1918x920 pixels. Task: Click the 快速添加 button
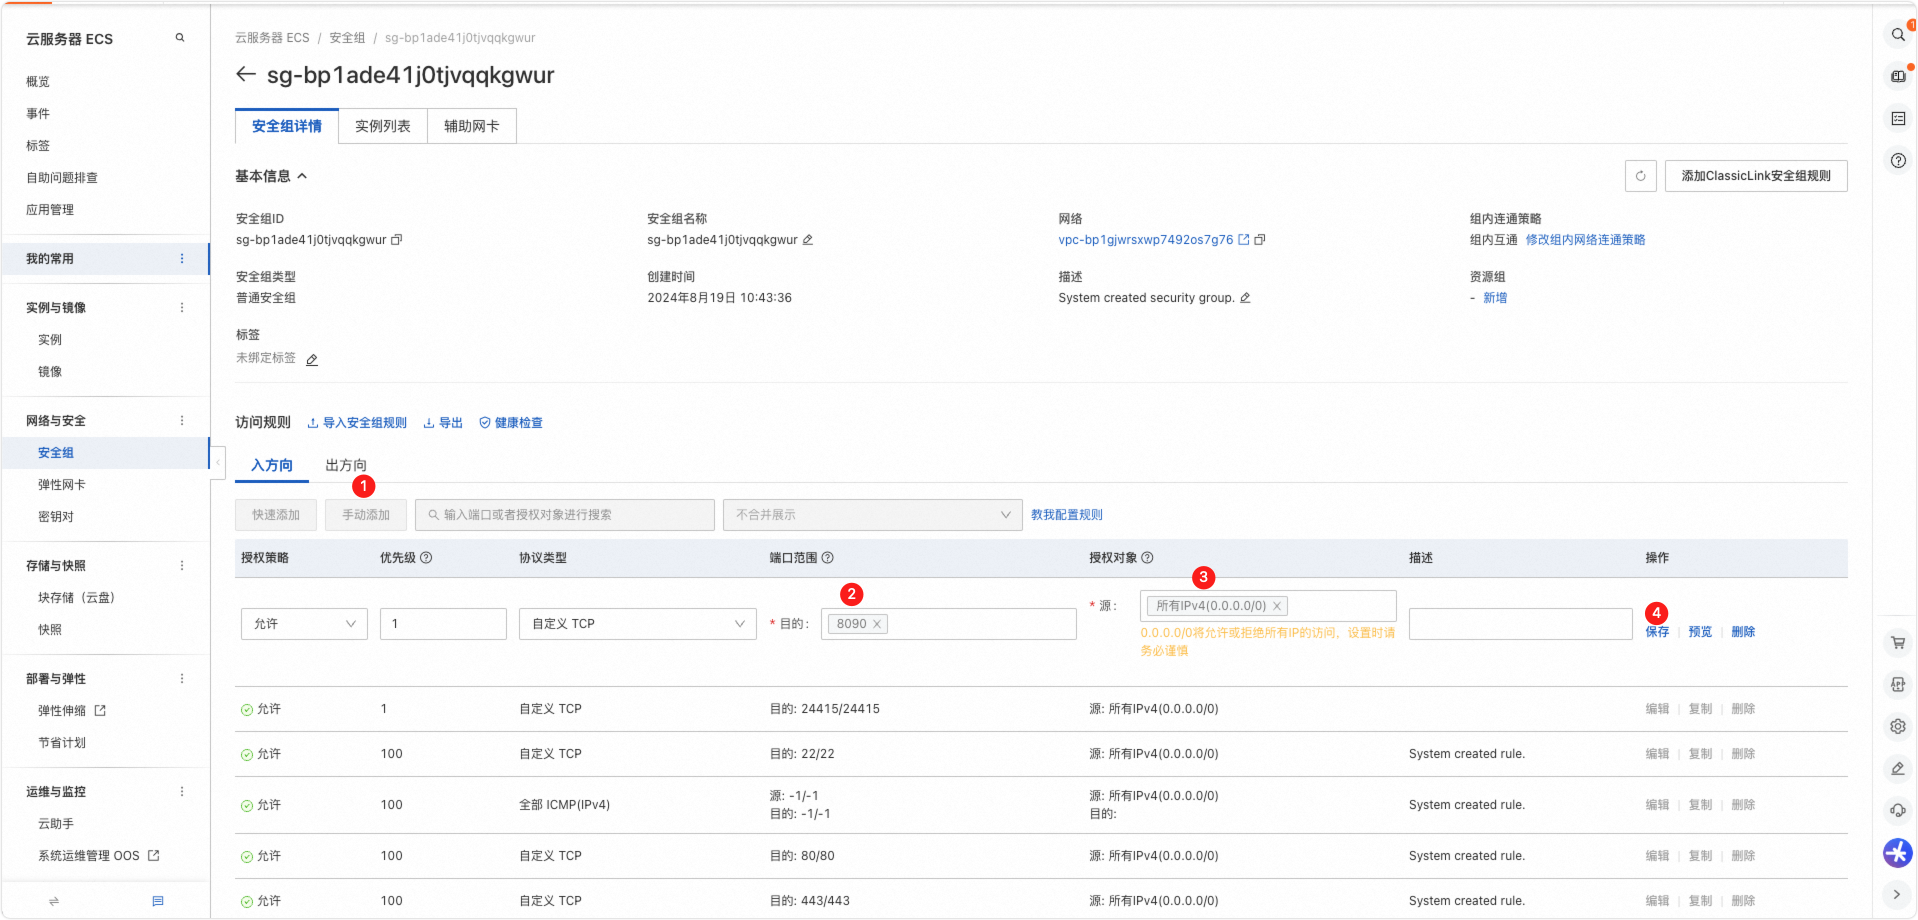(x=276, y=515)
